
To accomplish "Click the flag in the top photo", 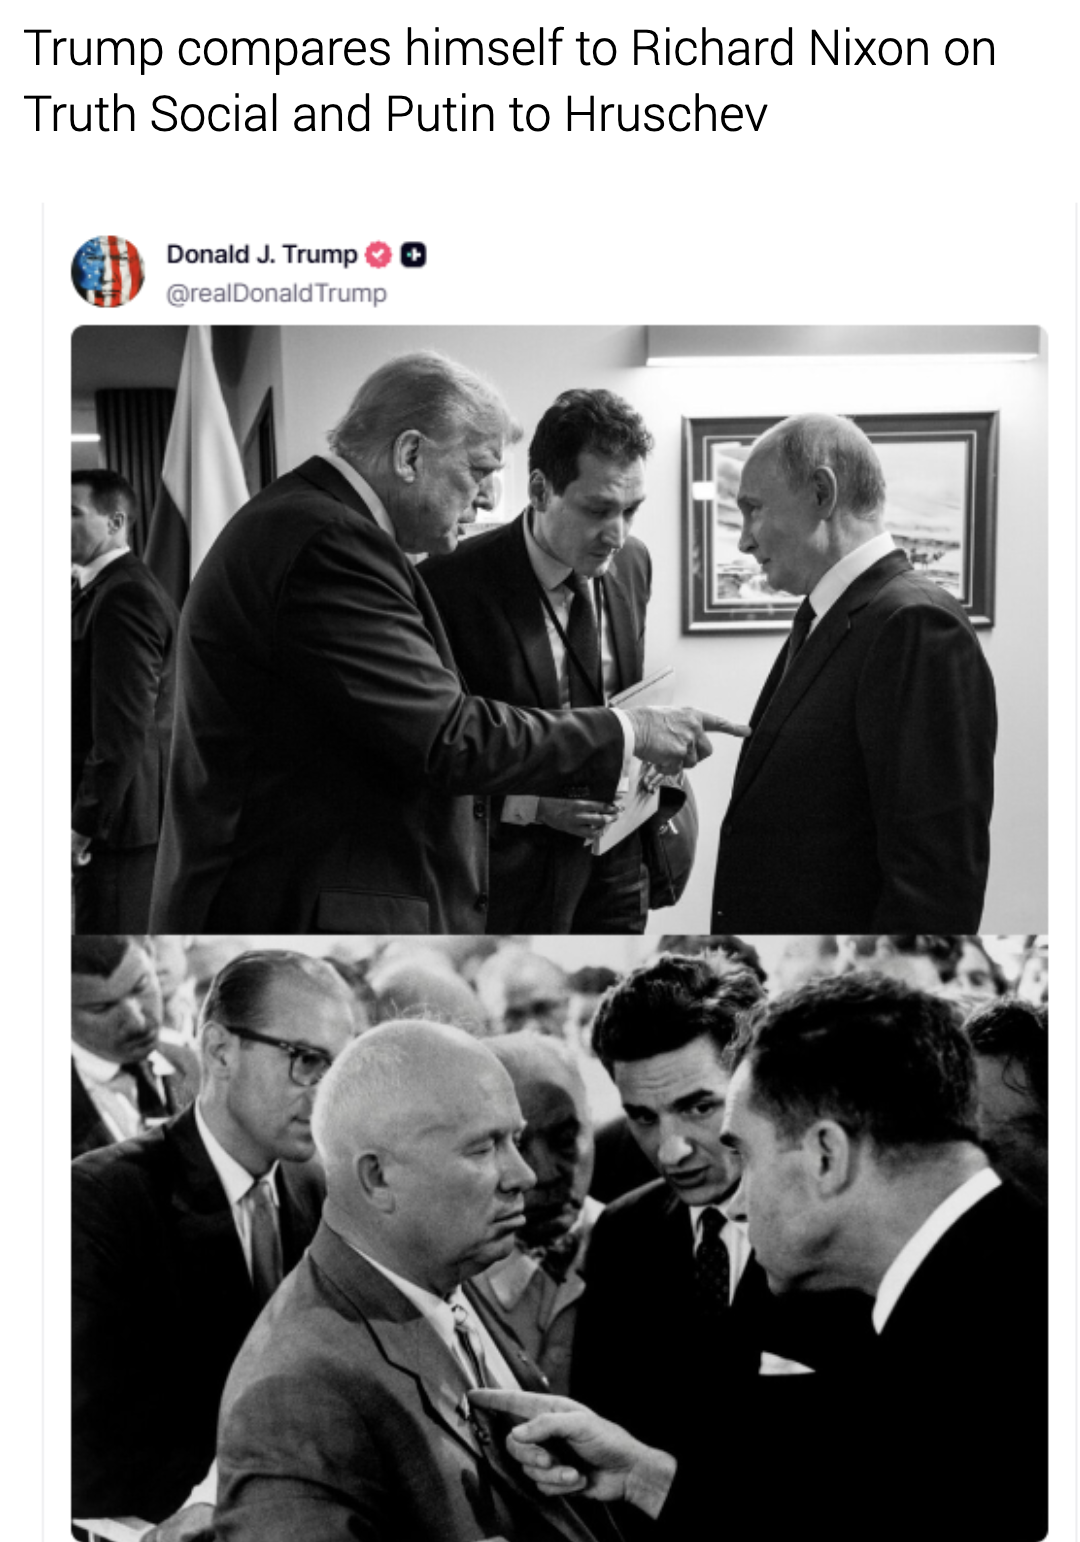I will (x=200, y=460).
